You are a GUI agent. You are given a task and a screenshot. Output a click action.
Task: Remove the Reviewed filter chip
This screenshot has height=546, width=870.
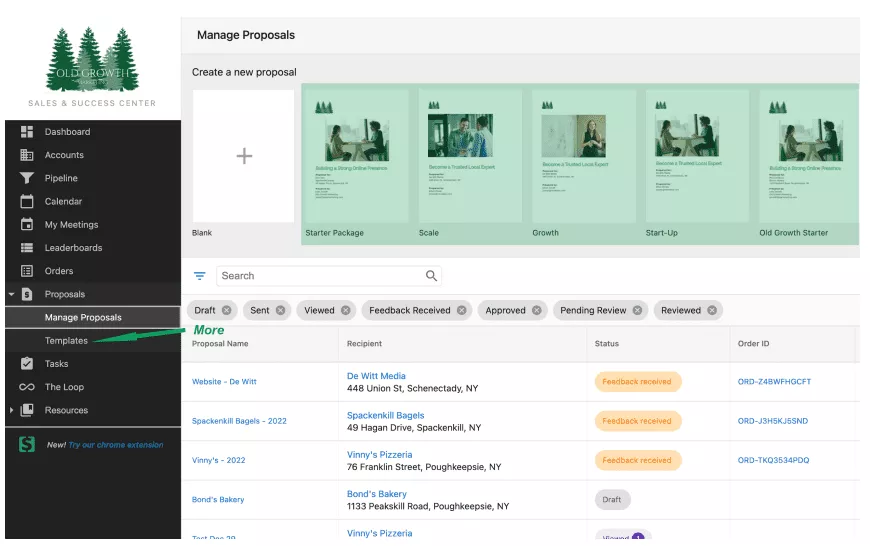(712, 311)
